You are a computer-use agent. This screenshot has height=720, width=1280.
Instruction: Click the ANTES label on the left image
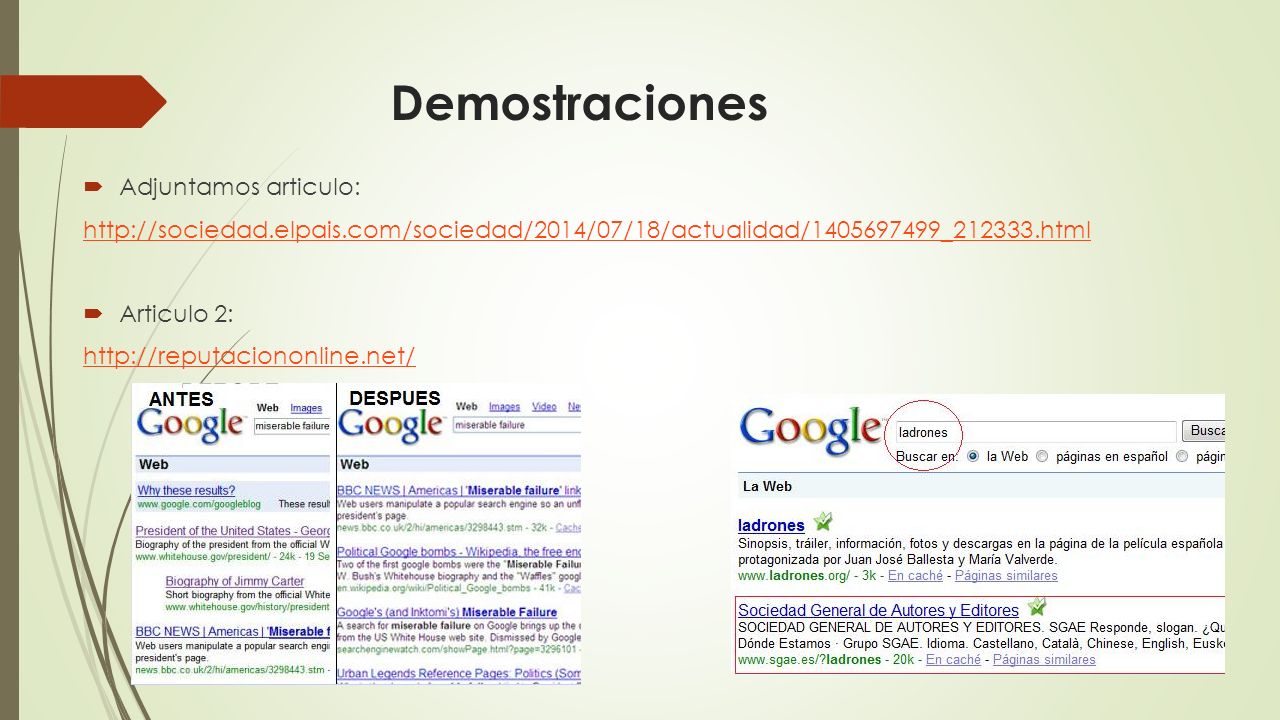(181, 399)
